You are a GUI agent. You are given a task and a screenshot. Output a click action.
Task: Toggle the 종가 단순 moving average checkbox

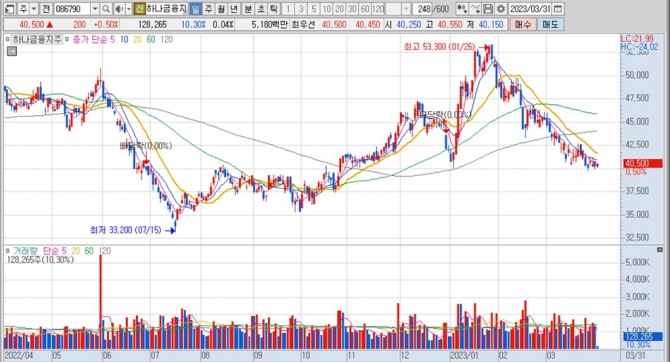click(x=67, y=39)
